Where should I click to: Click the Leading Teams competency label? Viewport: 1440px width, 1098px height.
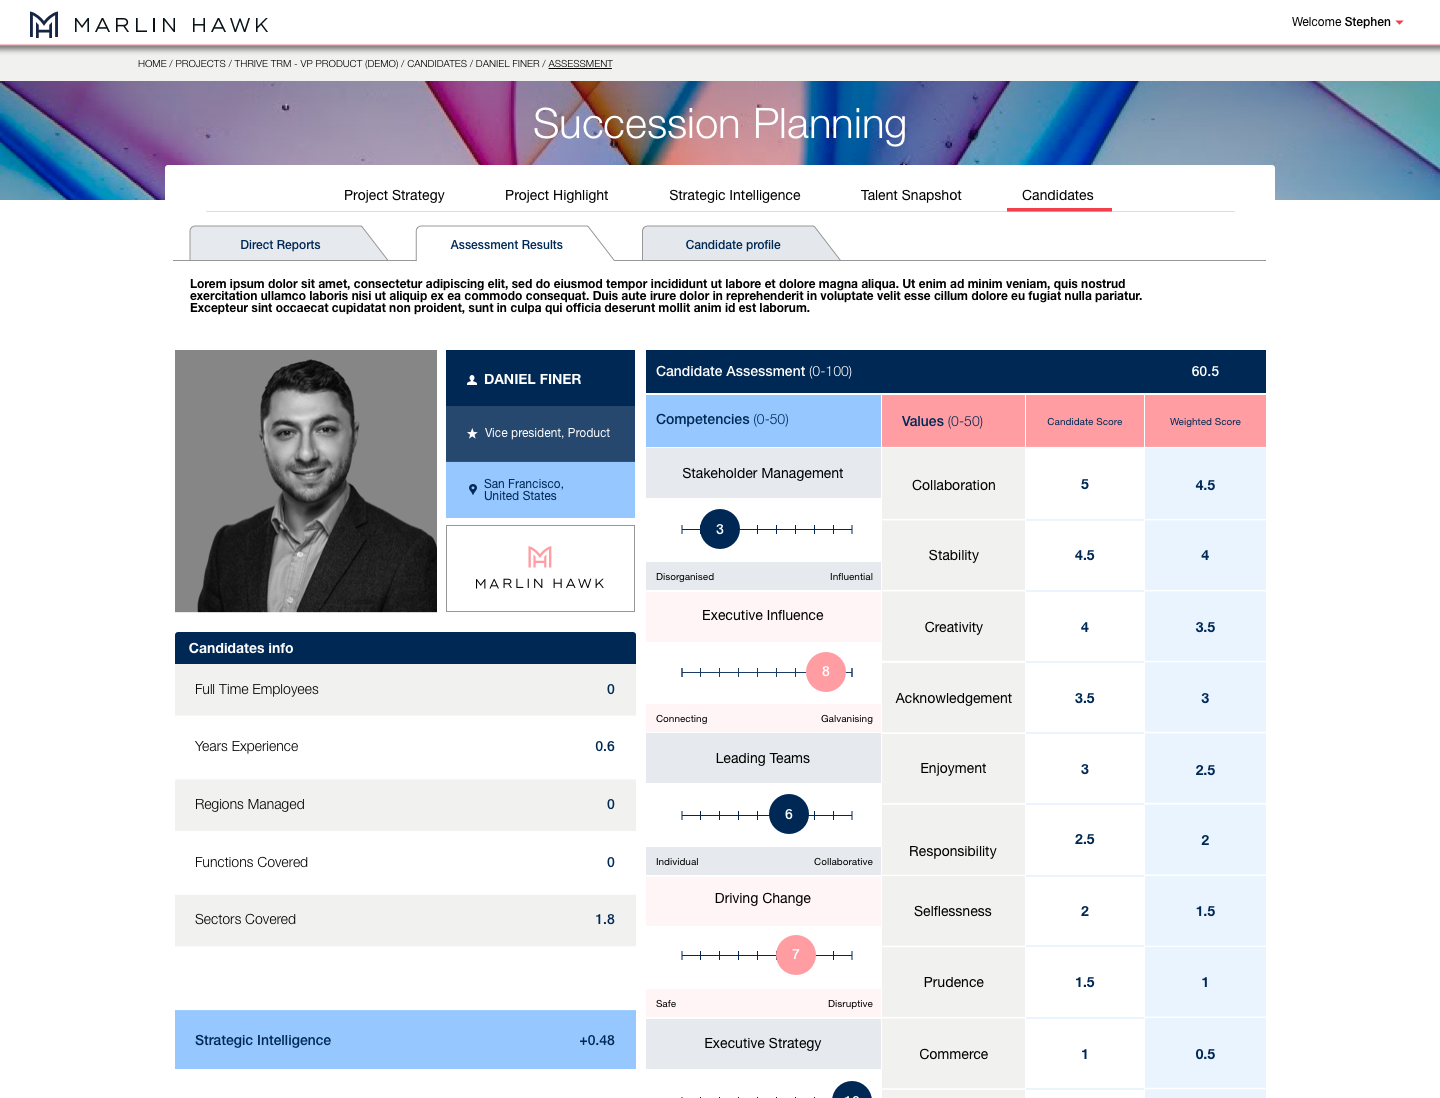pos(763,758)
